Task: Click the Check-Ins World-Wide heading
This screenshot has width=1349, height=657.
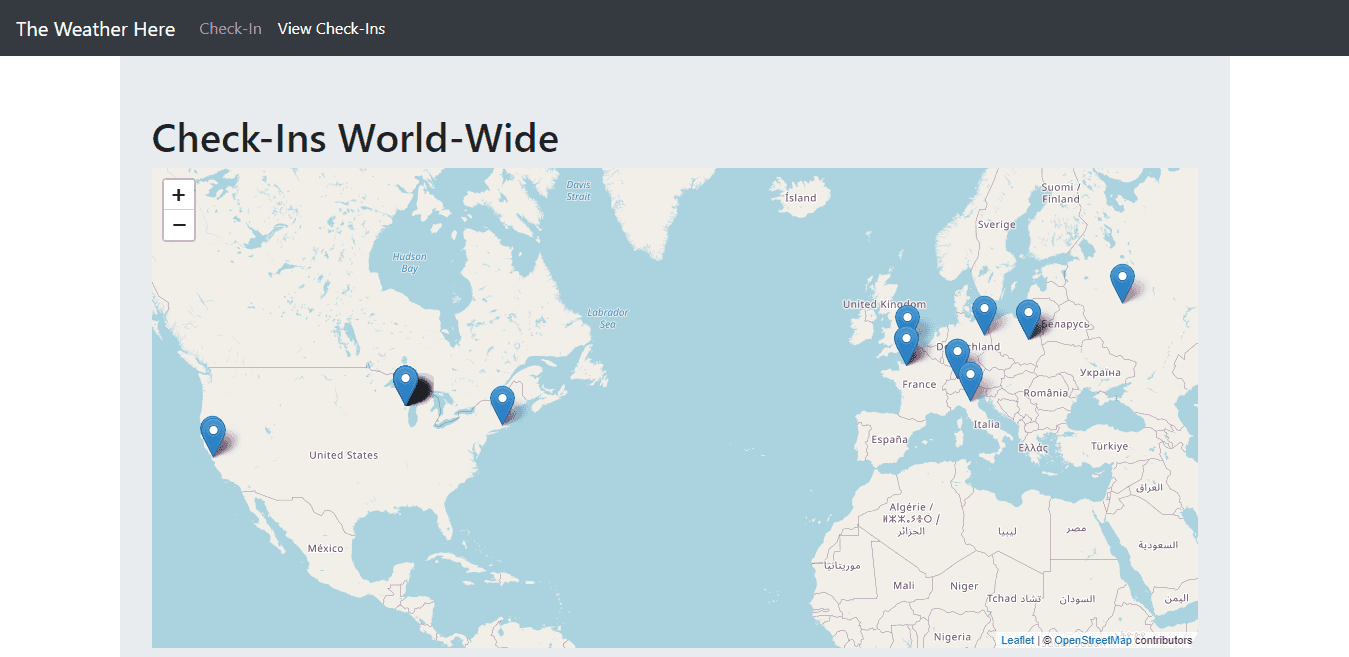Action: click(x=355, y=138)
